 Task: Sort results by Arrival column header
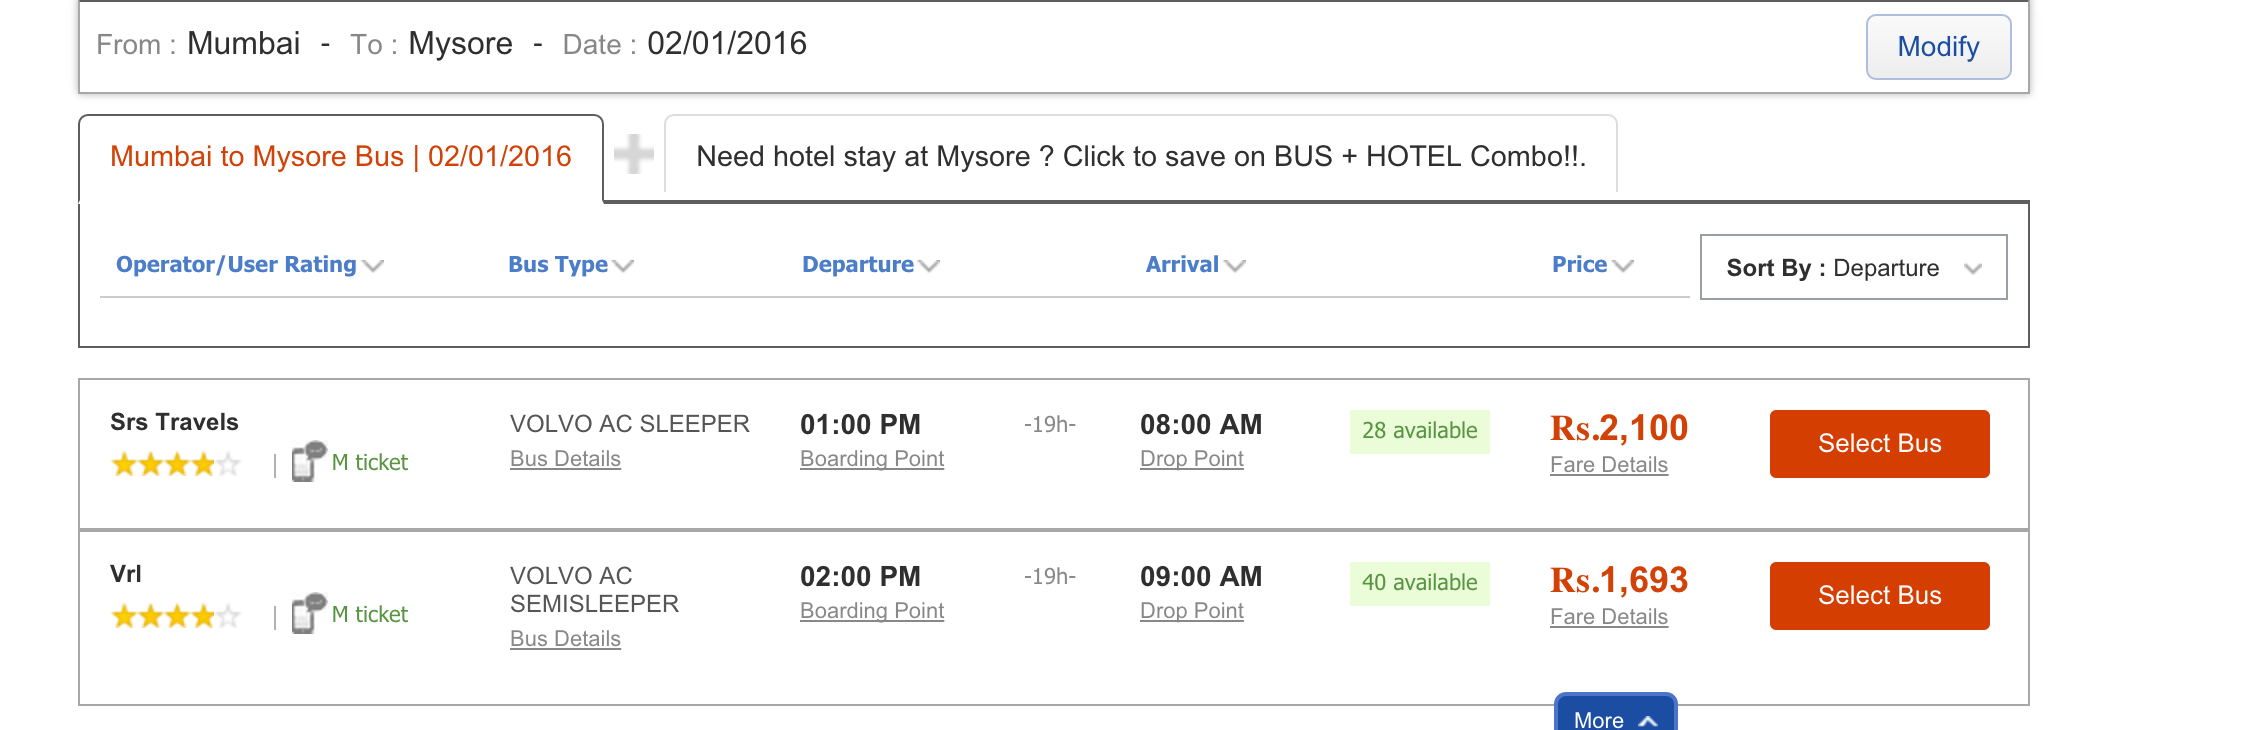pyautogui.click(x=1195, y=265)
